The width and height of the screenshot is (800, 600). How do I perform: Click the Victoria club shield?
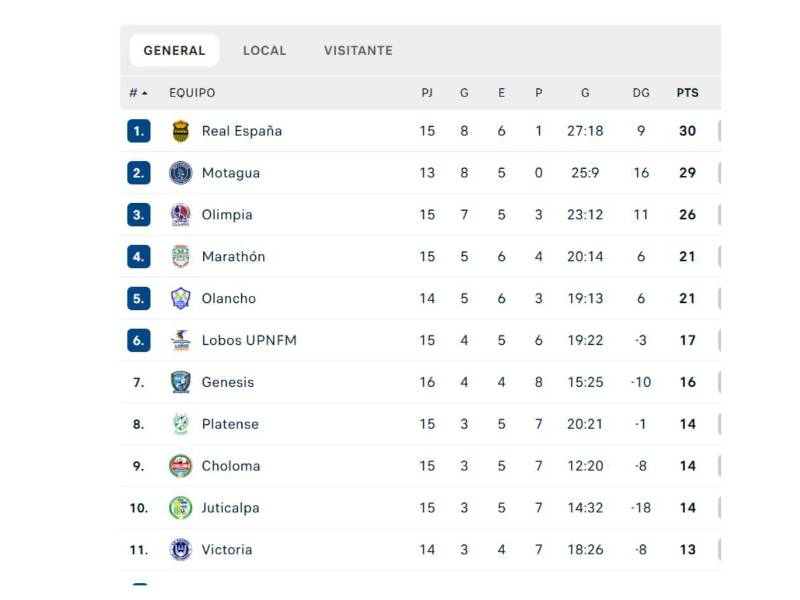point(179,549)
